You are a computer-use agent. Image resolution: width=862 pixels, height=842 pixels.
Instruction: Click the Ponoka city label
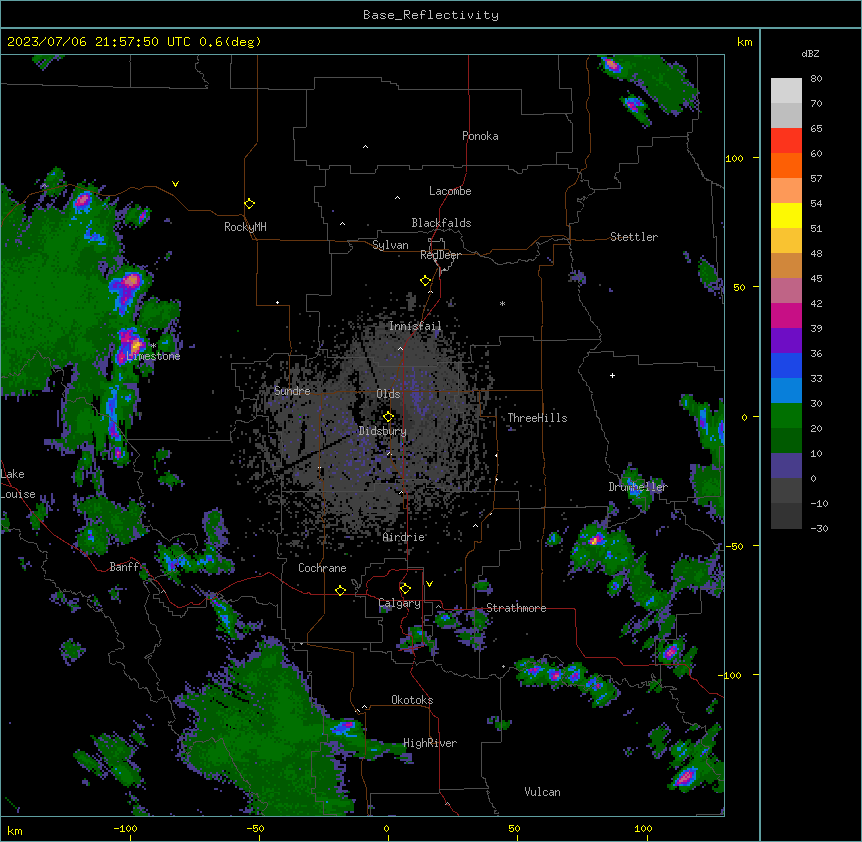tap(480, 136)
